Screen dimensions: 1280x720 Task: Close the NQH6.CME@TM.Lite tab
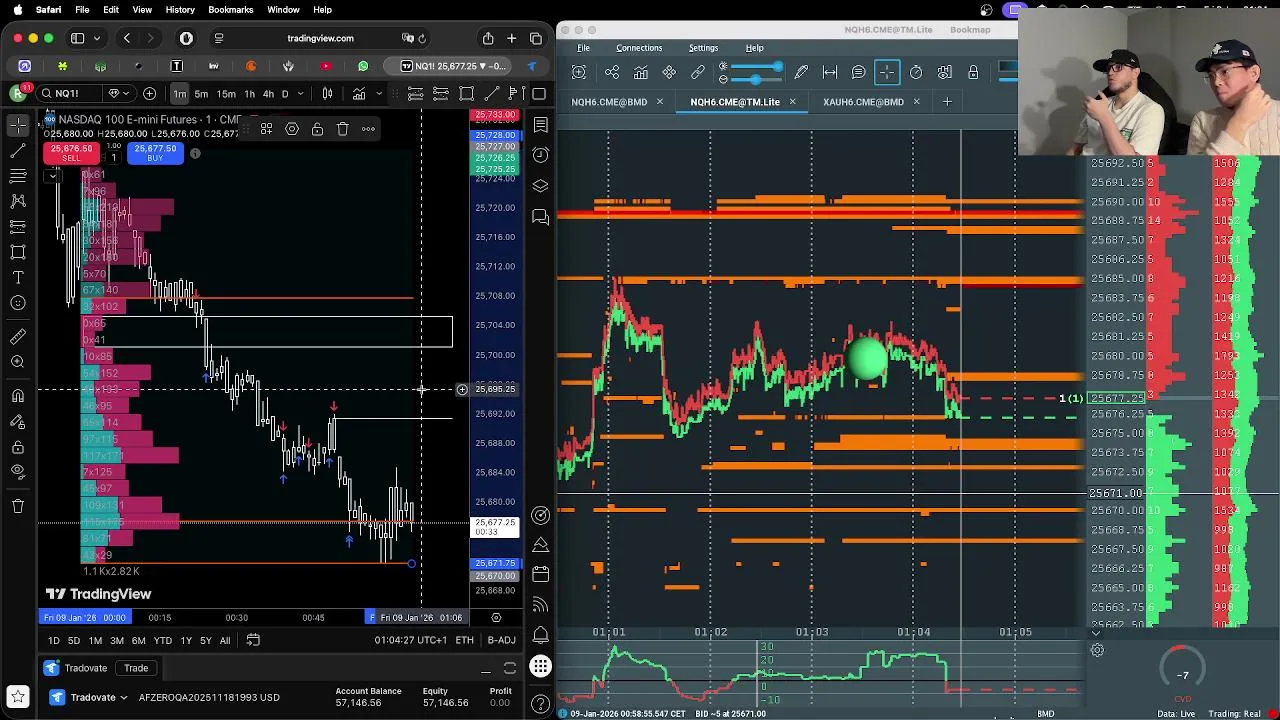(793, 102)
